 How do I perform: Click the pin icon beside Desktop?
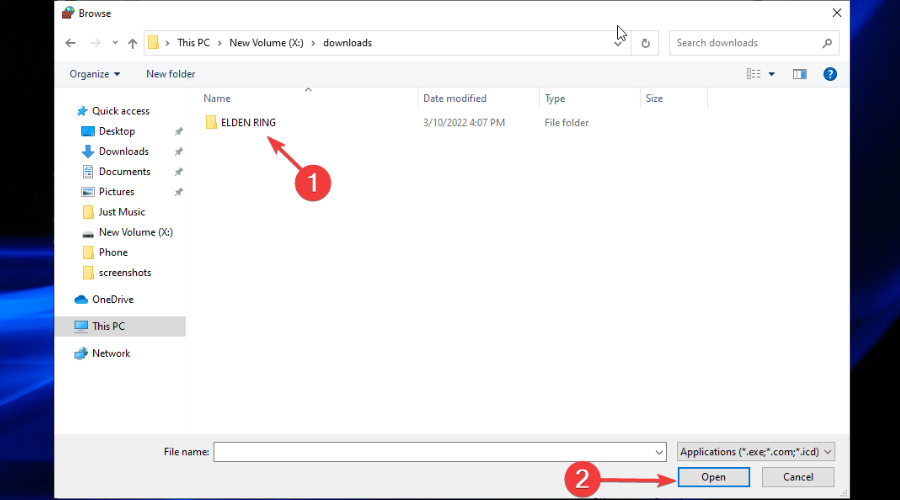pos(179,131)
